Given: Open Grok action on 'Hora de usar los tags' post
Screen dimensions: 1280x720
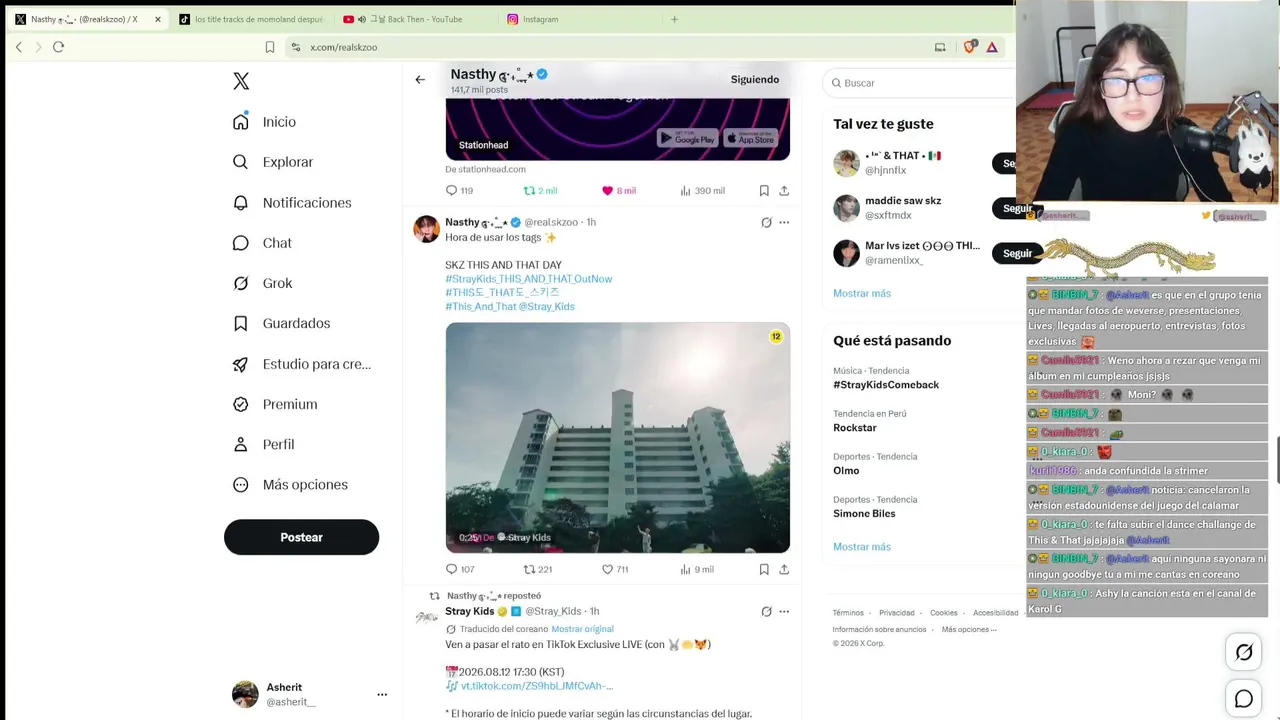Looking at the screenshot, I should pyautogui.click(x=766, y=222).
